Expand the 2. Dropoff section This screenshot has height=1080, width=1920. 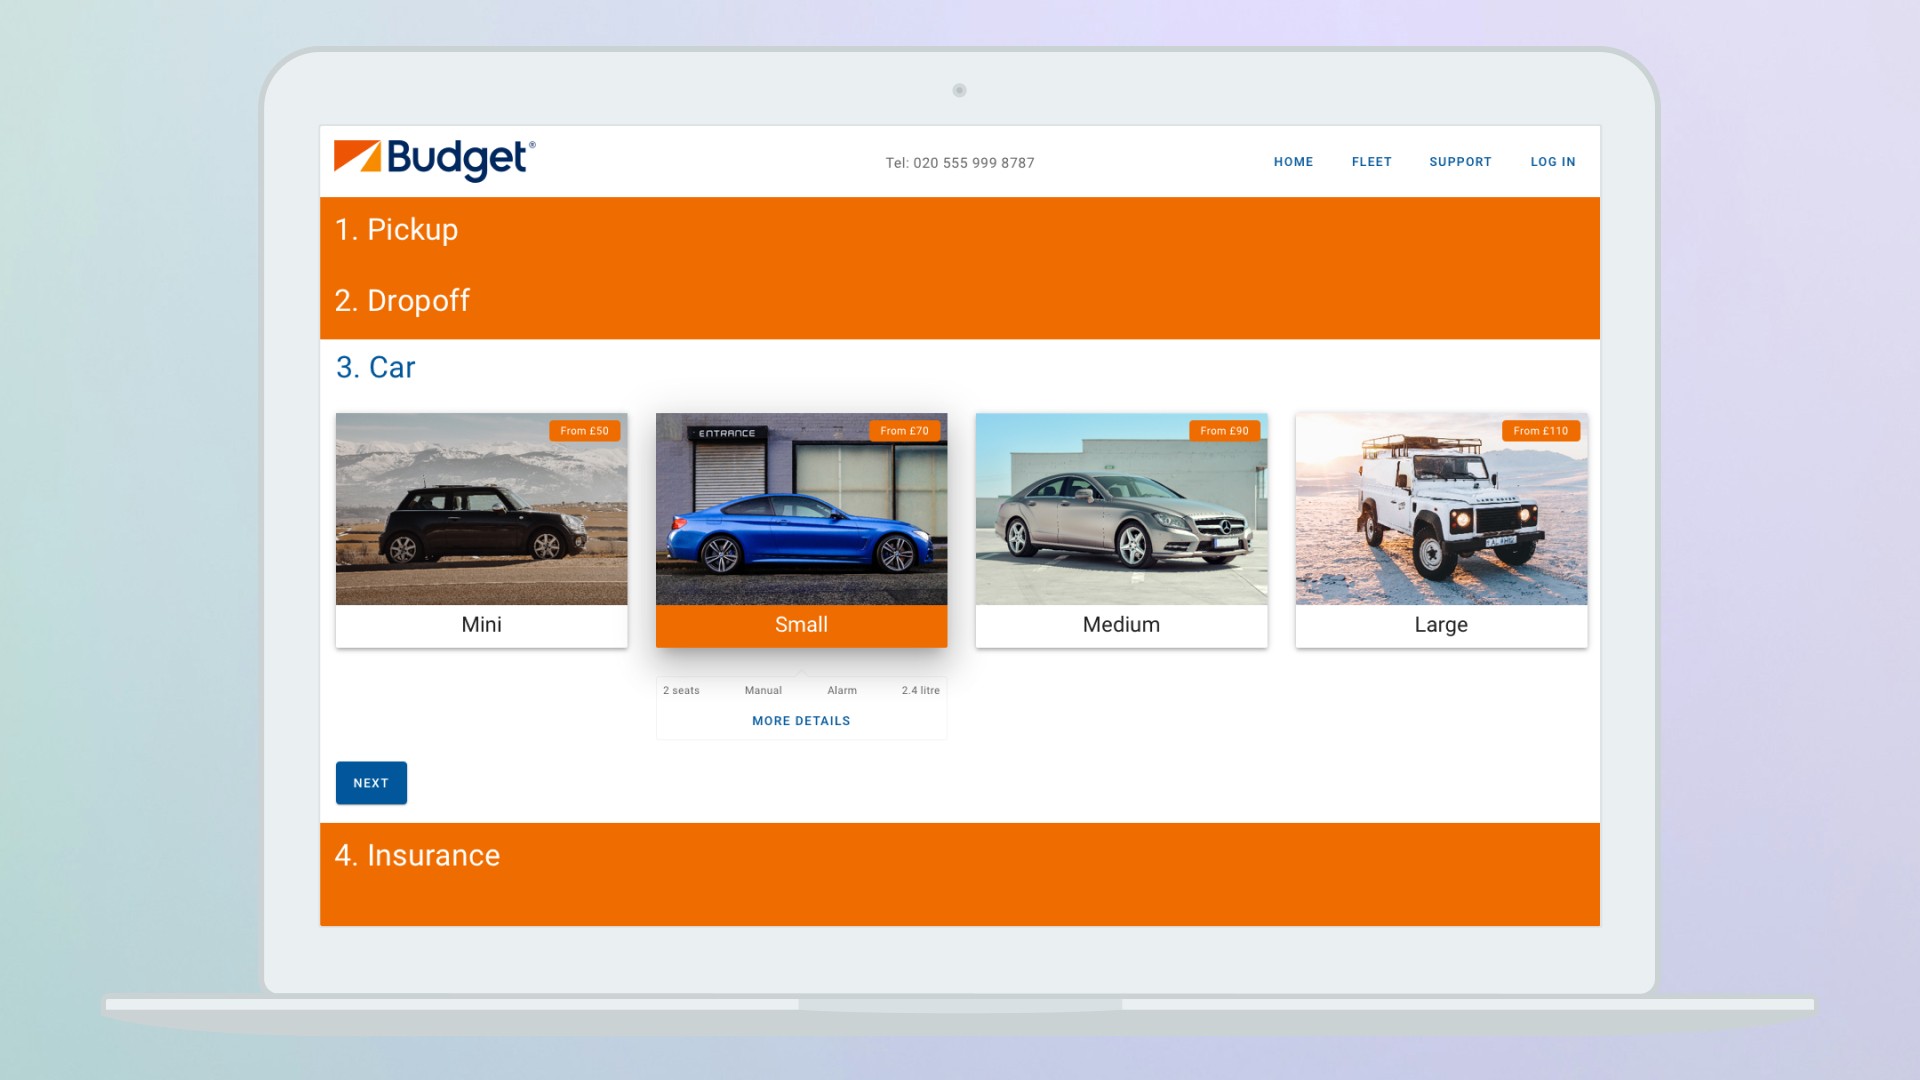coord(402,301)
